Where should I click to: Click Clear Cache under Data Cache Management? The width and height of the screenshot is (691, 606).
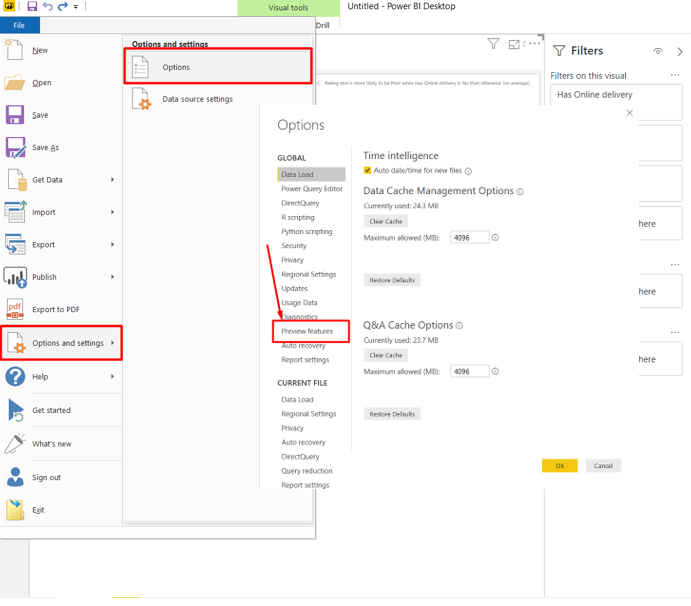coord(386,221)
